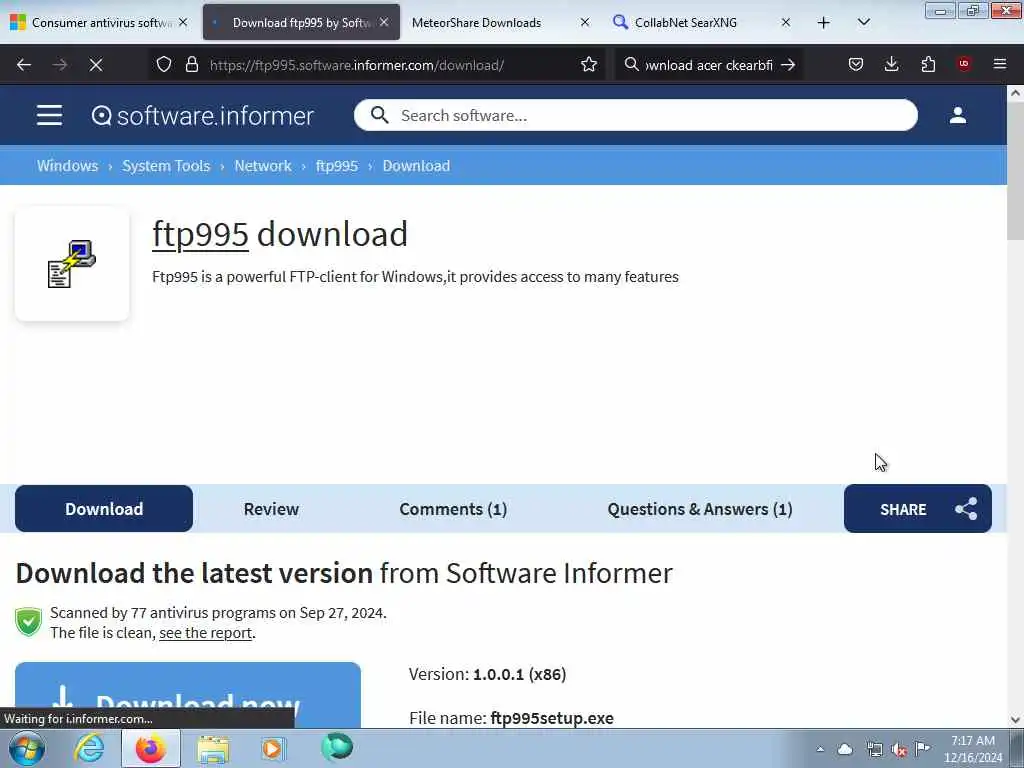Open ftp995 breadcrumb link
Viewport: 1024px width, 768px height.
click(336, 166)
